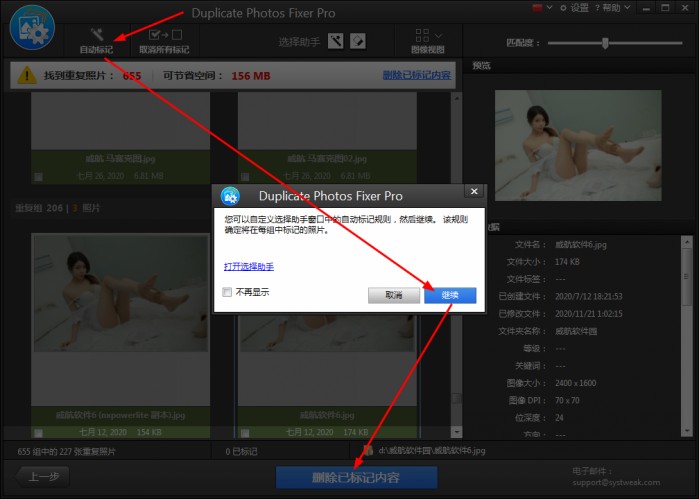Open selection assistant wand icon
699x499 pixels.
pyautogui.click(x=336, y=41)
